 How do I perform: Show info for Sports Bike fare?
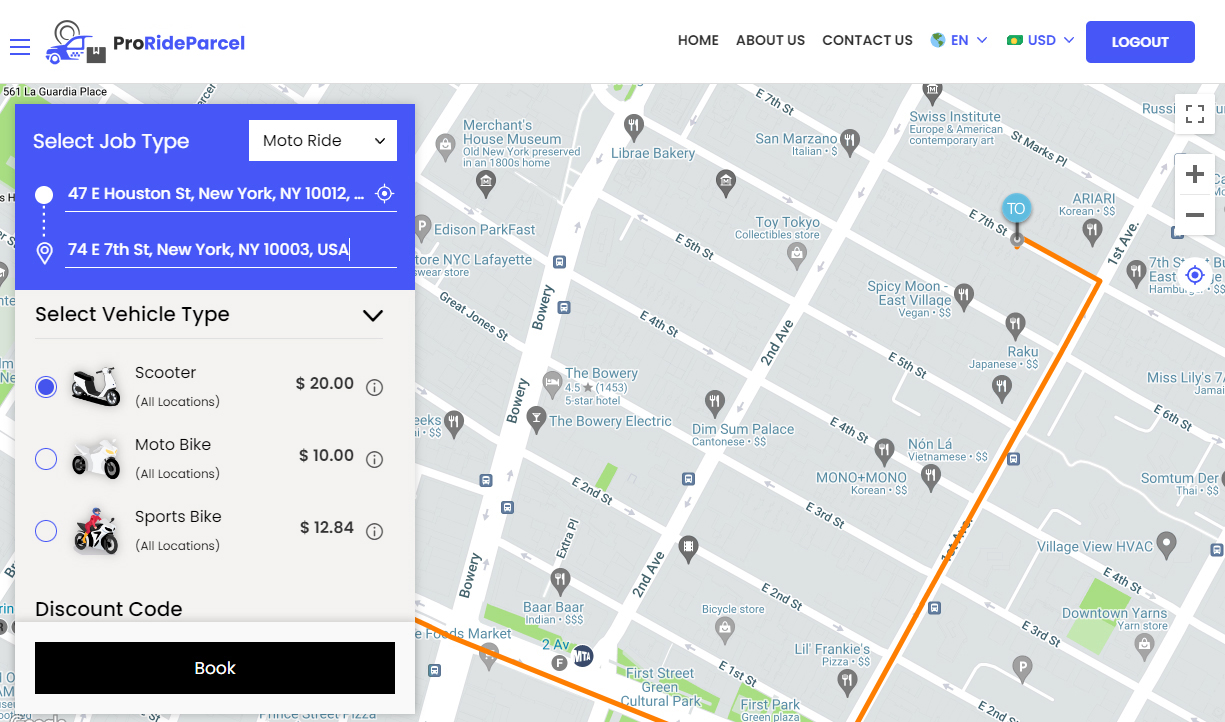[x=375, y=532]
